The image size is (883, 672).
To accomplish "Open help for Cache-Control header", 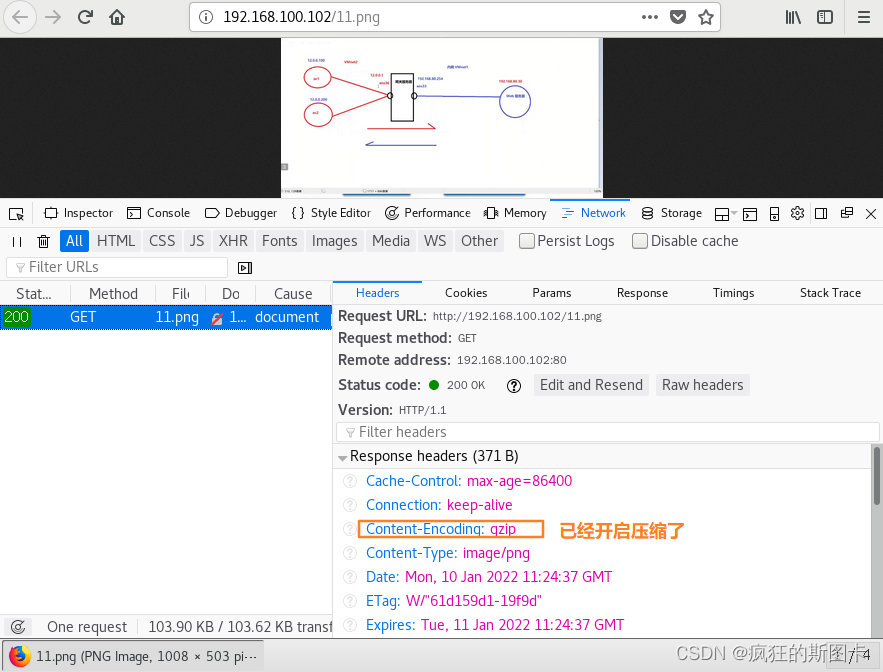I will [350, 481].
